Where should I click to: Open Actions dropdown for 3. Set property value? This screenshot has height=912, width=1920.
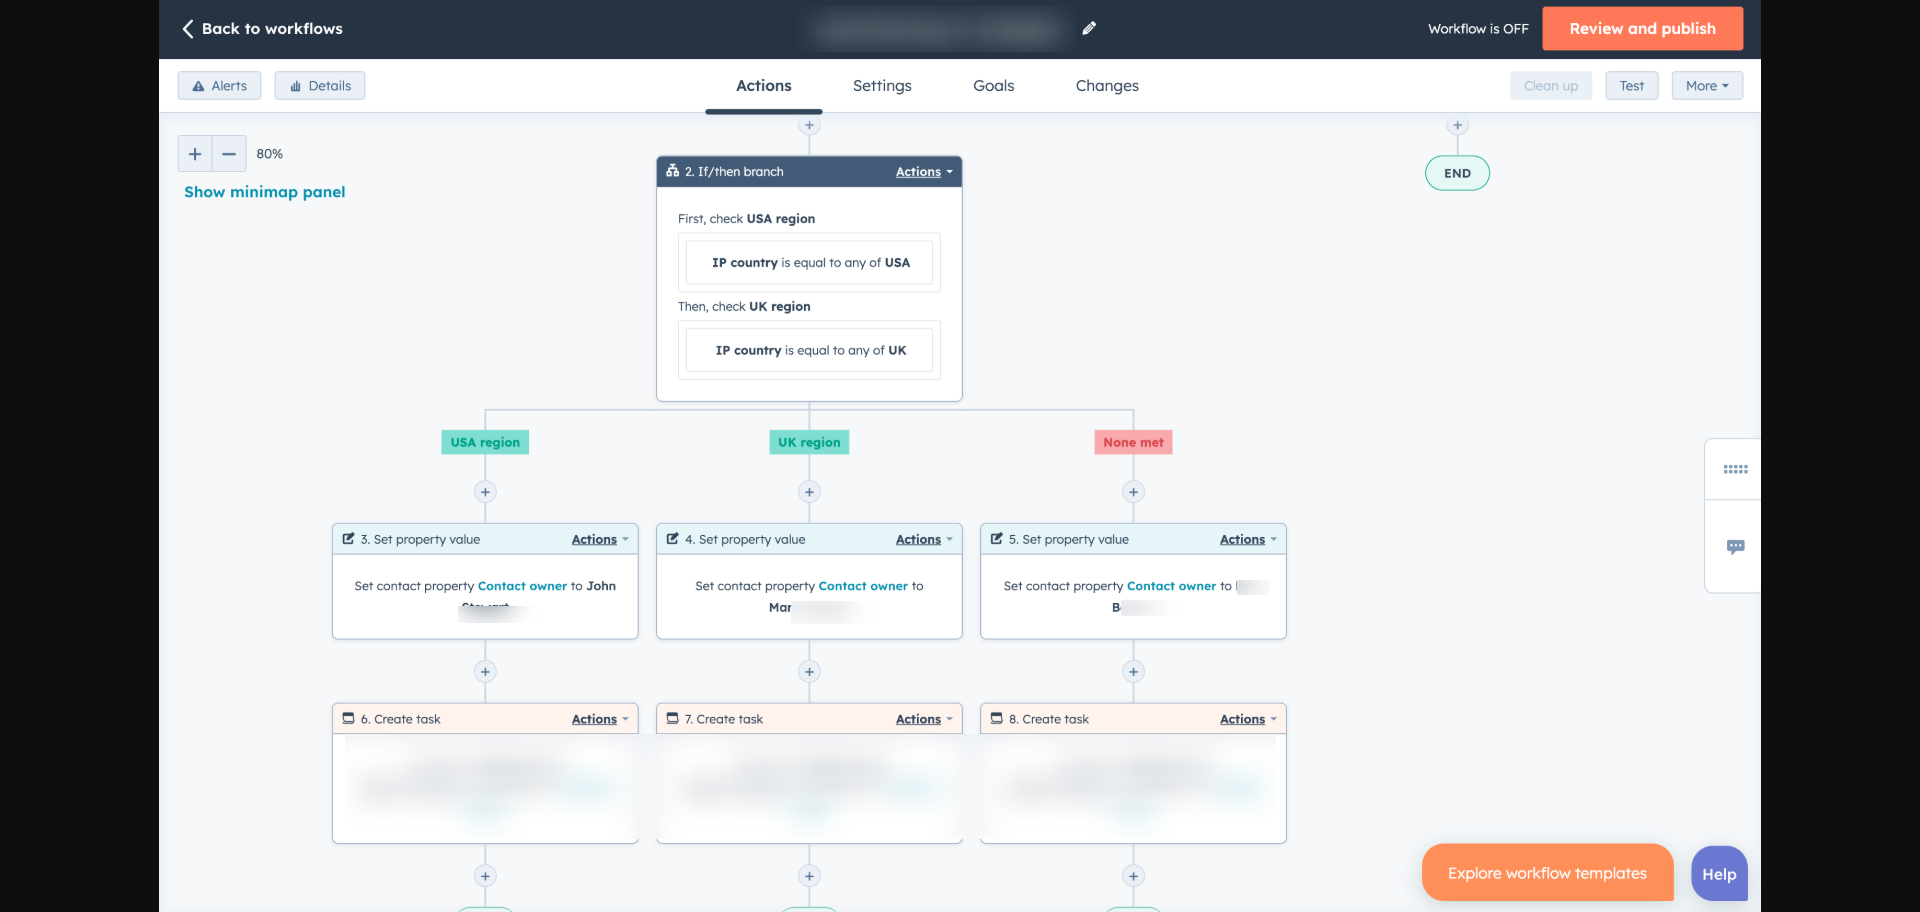point(599,540)
